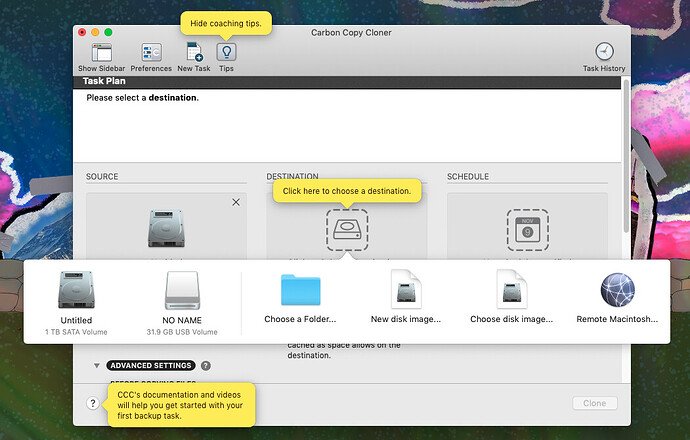The image size is (690, 440).
Task: Click the SCHEDULE section heading
Action: click(x=468, y=176)
